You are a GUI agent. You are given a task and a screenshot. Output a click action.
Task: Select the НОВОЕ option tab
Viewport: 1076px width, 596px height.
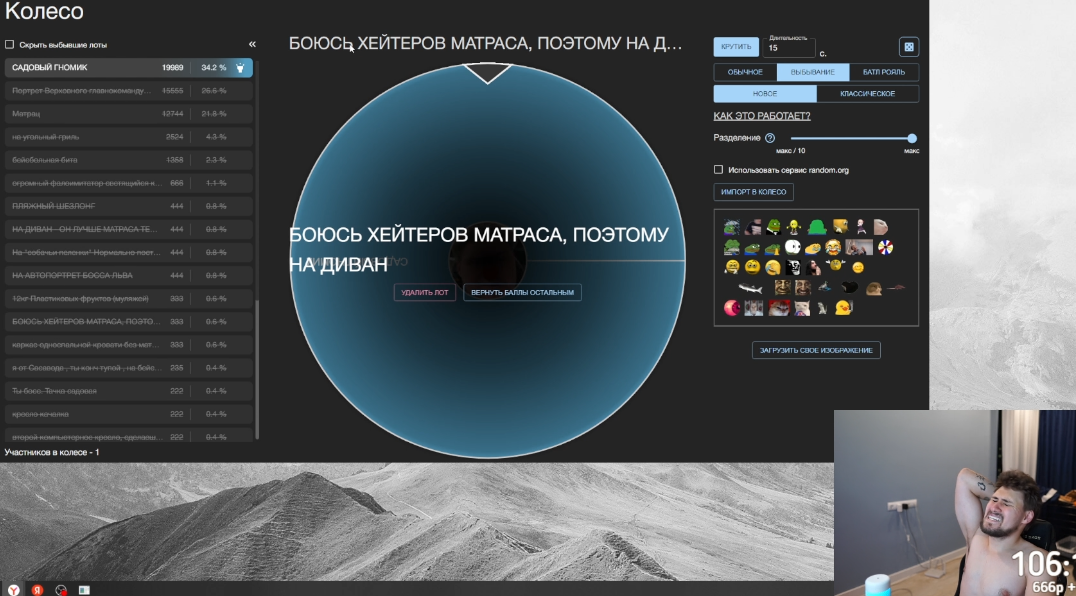(765, 93)
